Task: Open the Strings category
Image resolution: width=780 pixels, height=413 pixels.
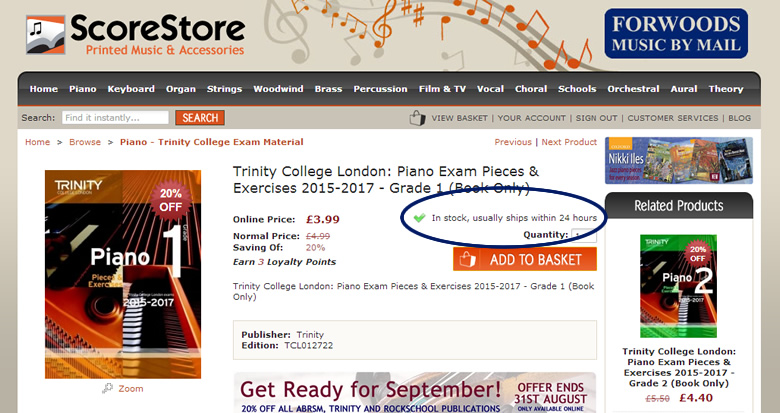Action: pyautogui.click(x=224, y=89)
